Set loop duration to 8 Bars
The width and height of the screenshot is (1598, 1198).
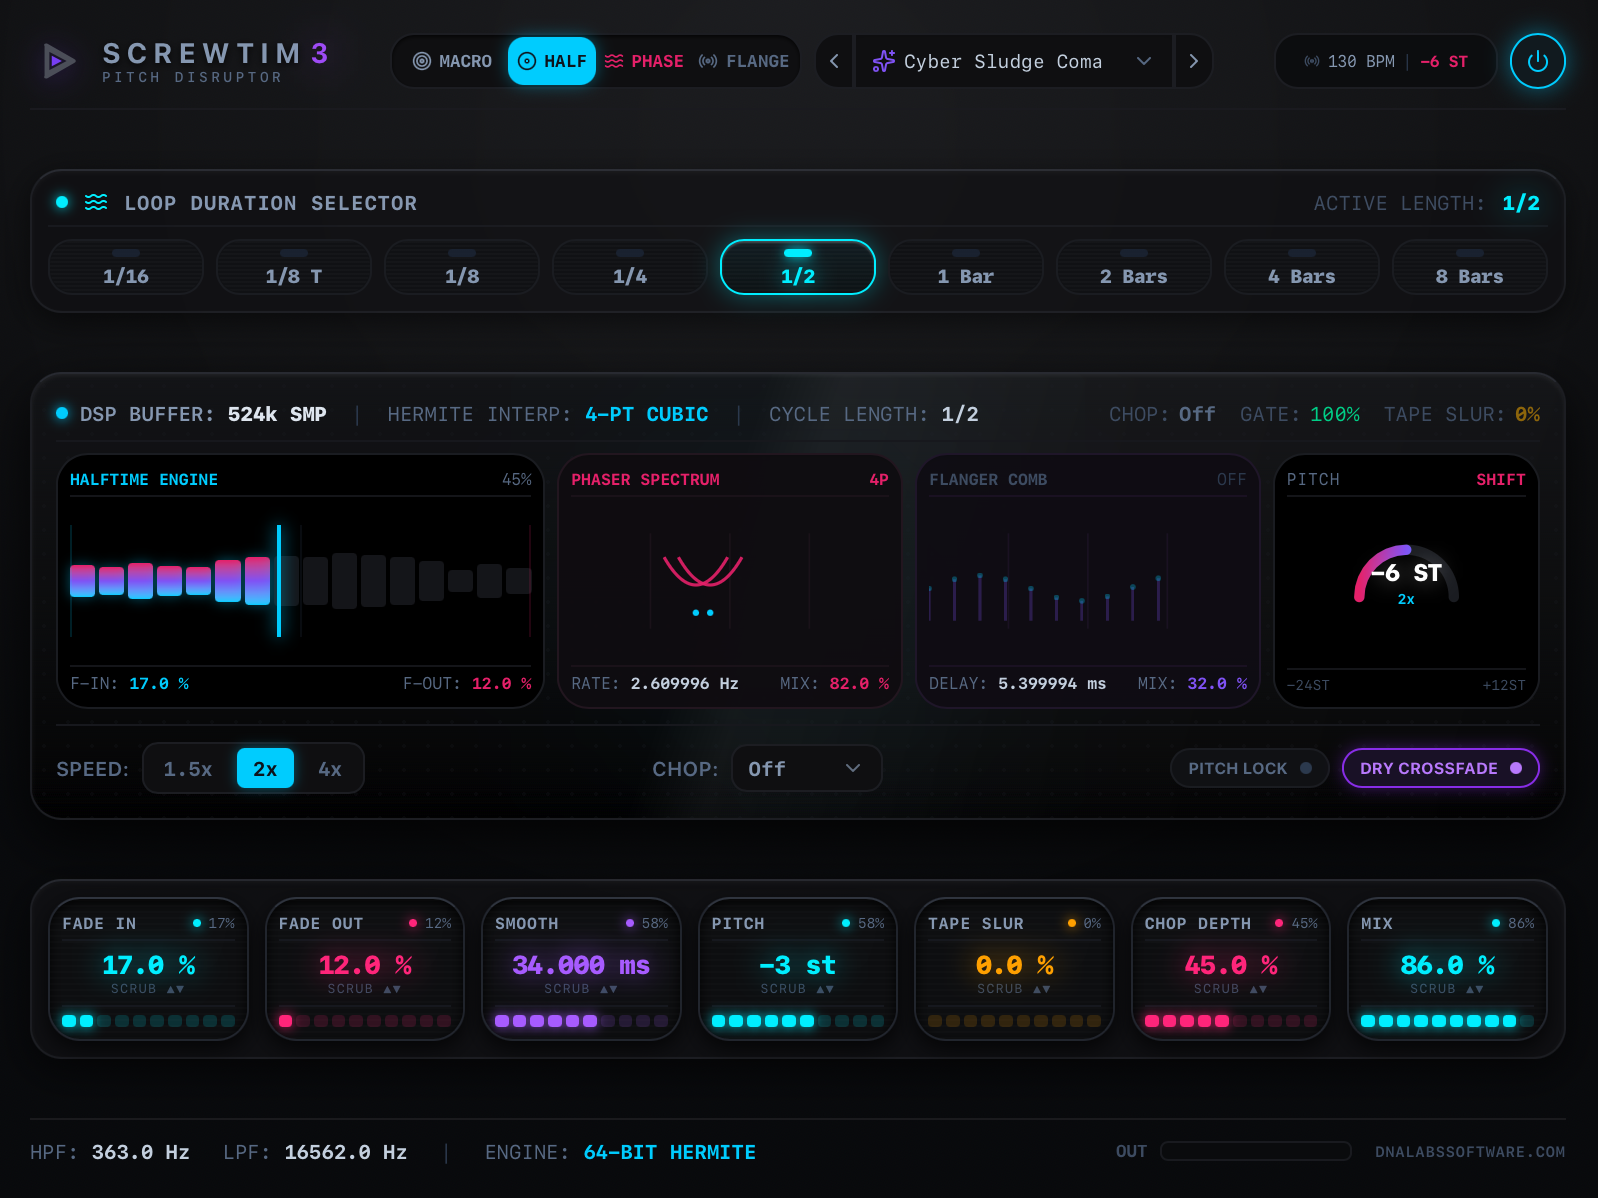click(x=1470, y=267)
